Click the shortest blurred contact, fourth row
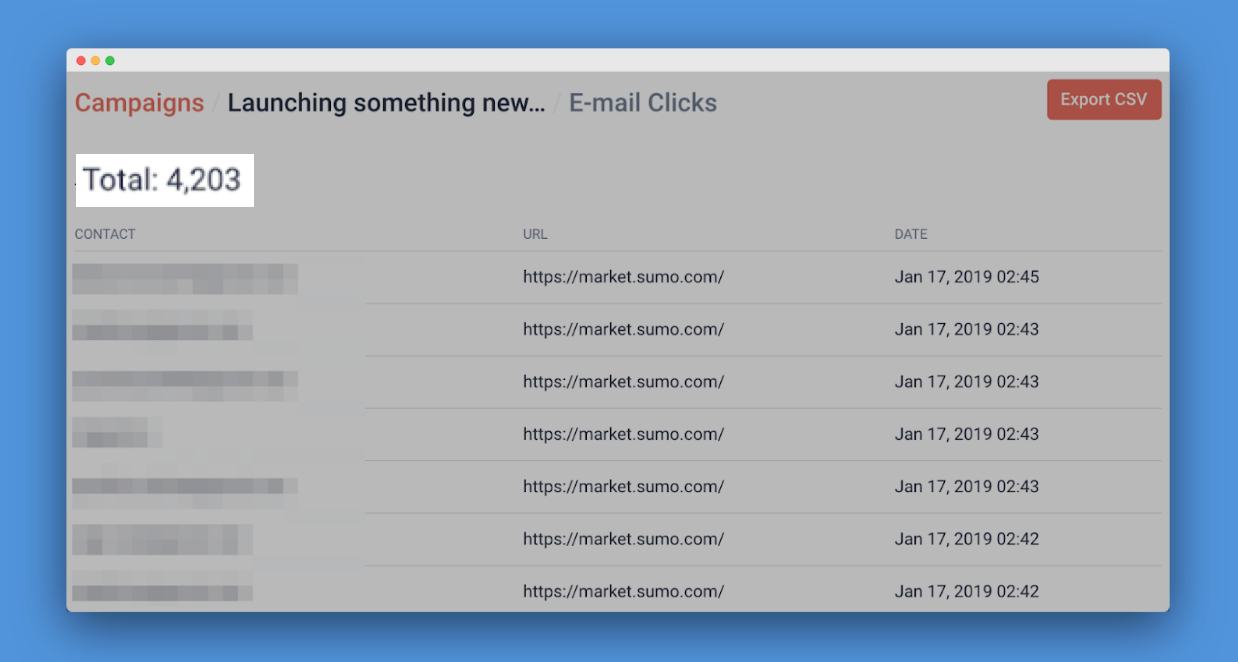This screenshot has height=662, width=1238. 116,432
